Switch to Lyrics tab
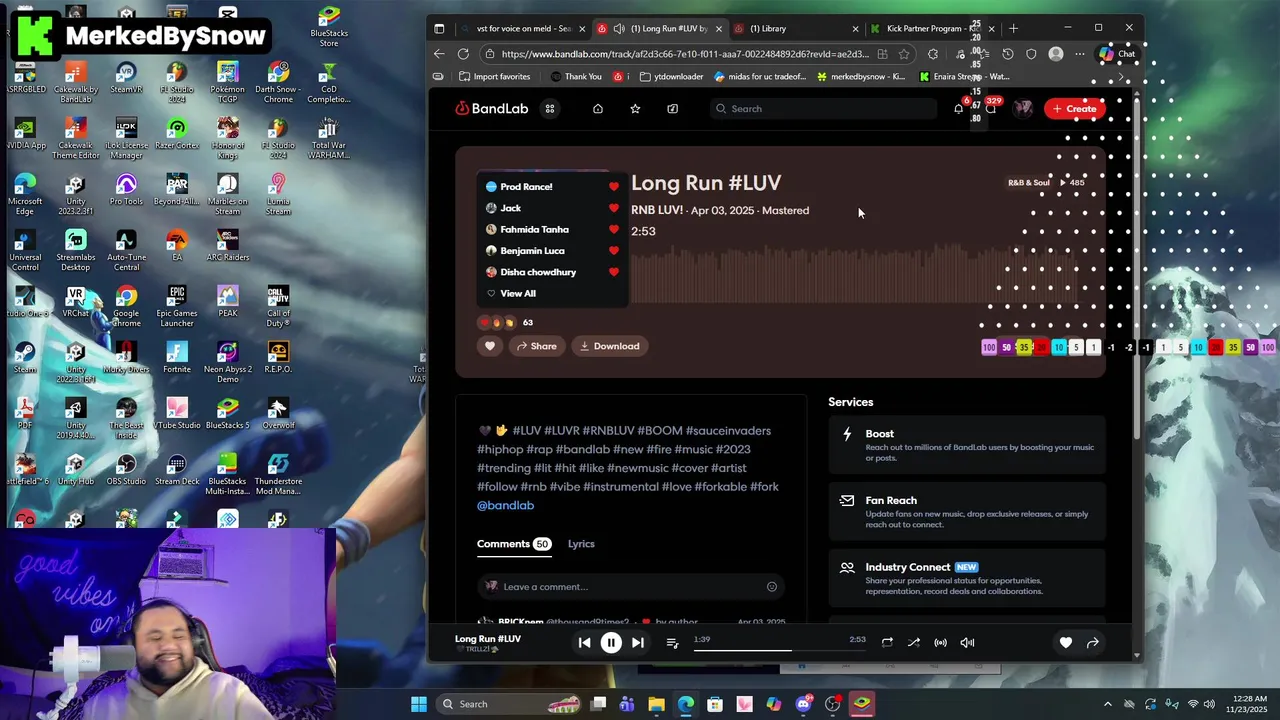 coord(581,544)
